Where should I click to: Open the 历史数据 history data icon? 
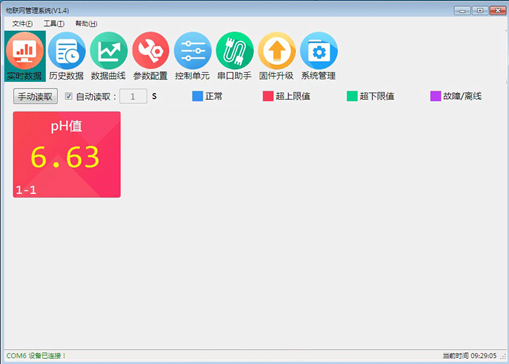point(67,56)
